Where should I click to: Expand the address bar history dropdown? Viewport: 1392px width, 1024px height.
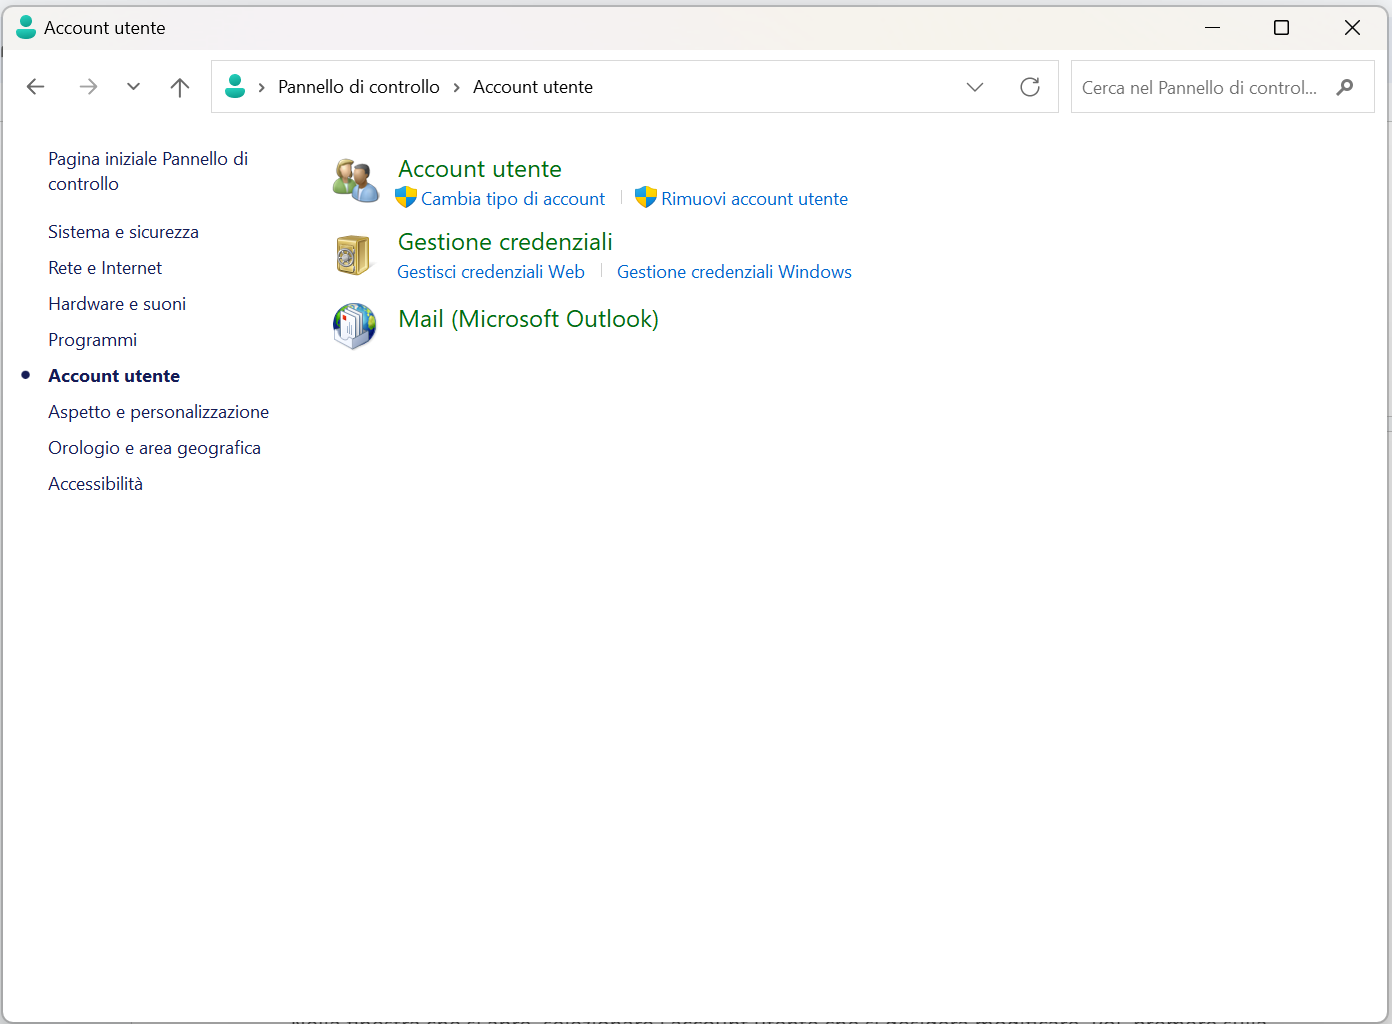pos(975,87)
